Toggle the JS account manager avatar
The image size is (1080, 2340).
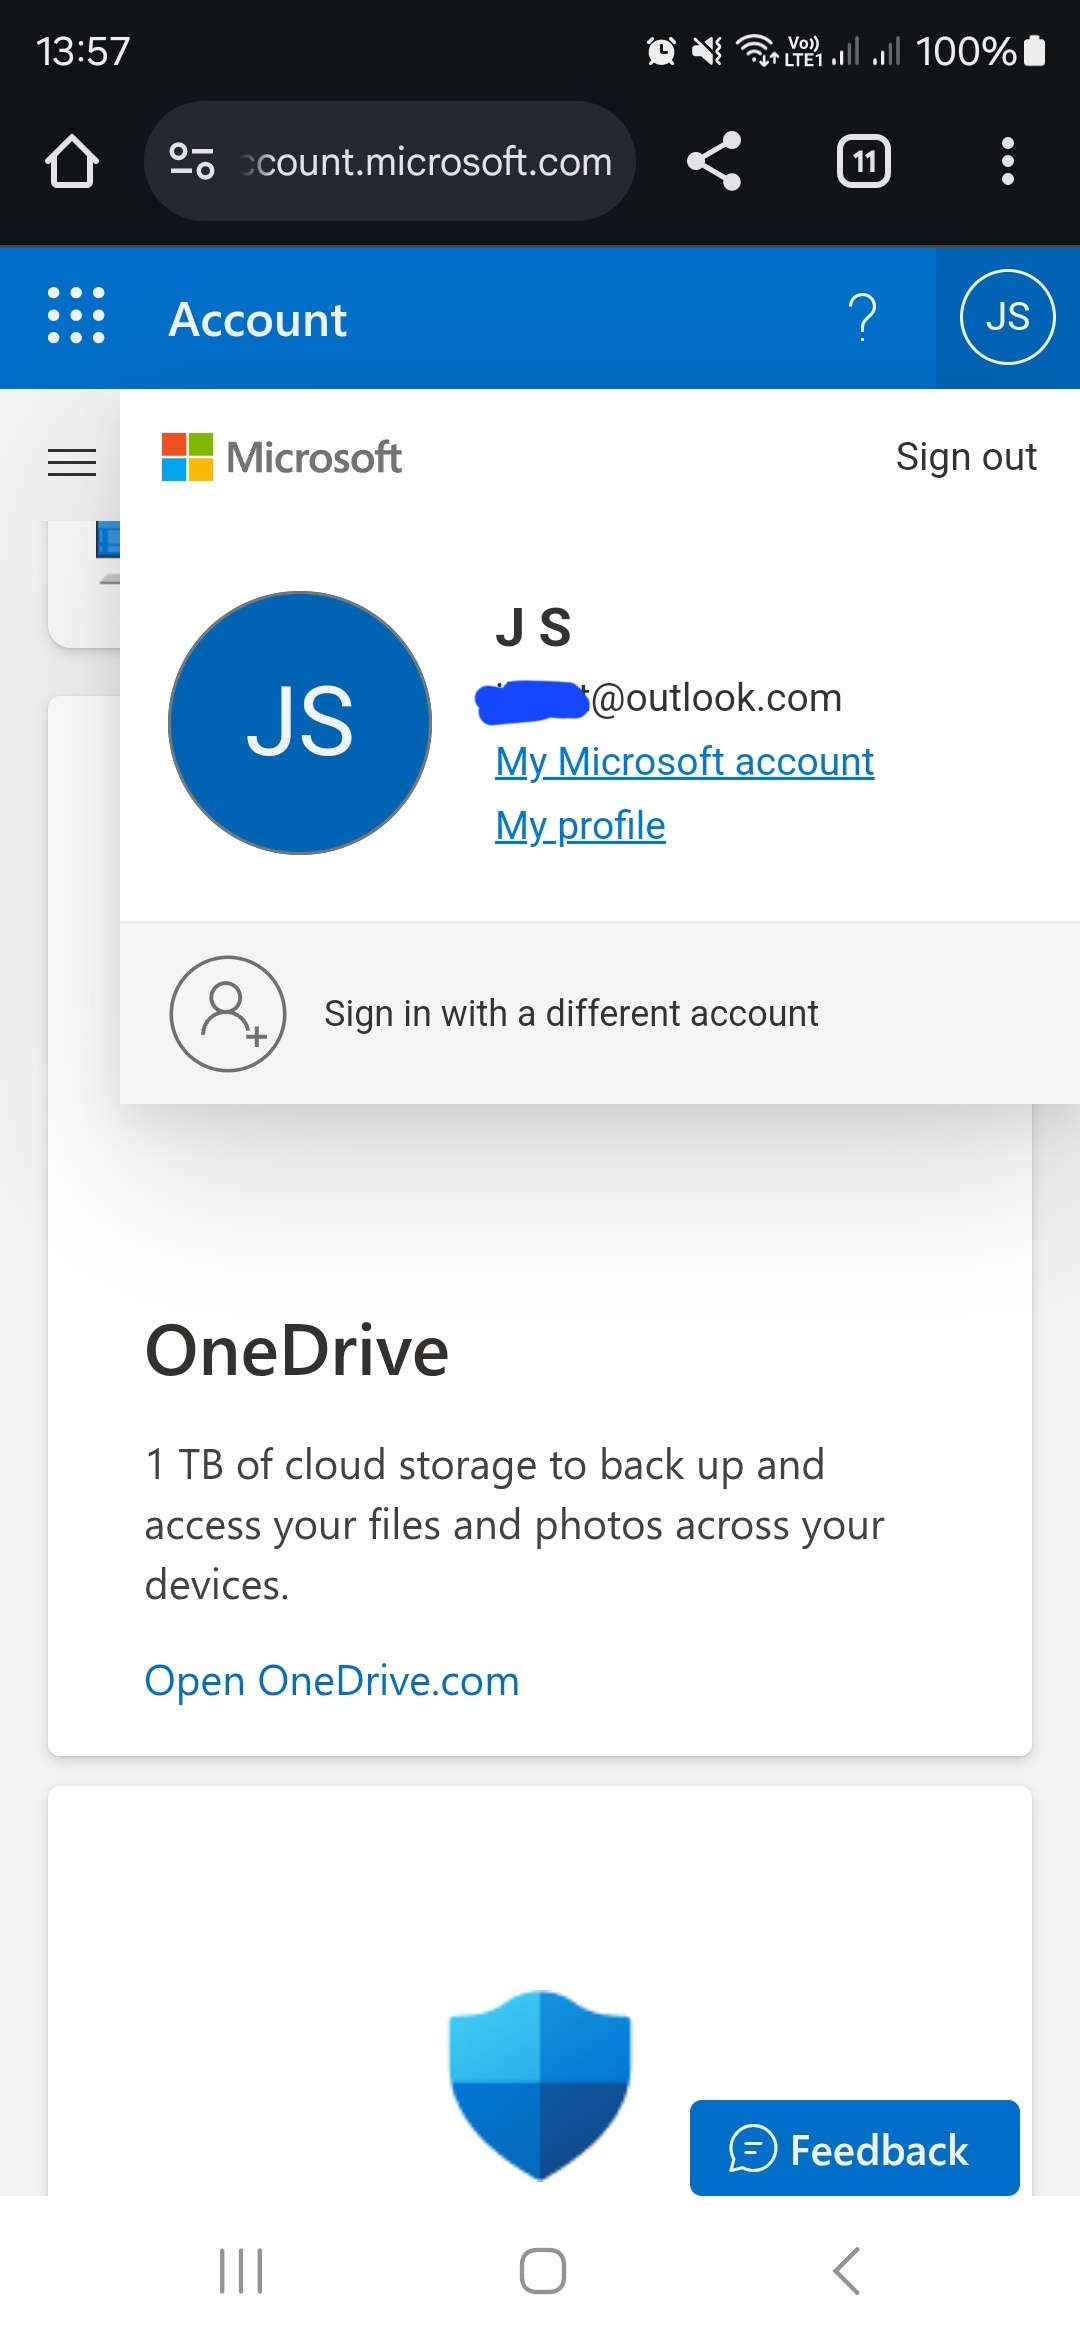(x=1007, y=317)
